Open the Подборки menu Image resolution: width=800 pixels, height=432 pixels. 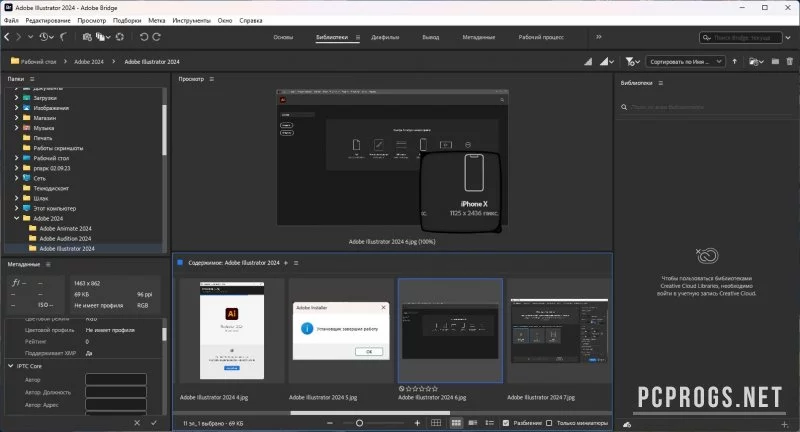coord(127,20)
